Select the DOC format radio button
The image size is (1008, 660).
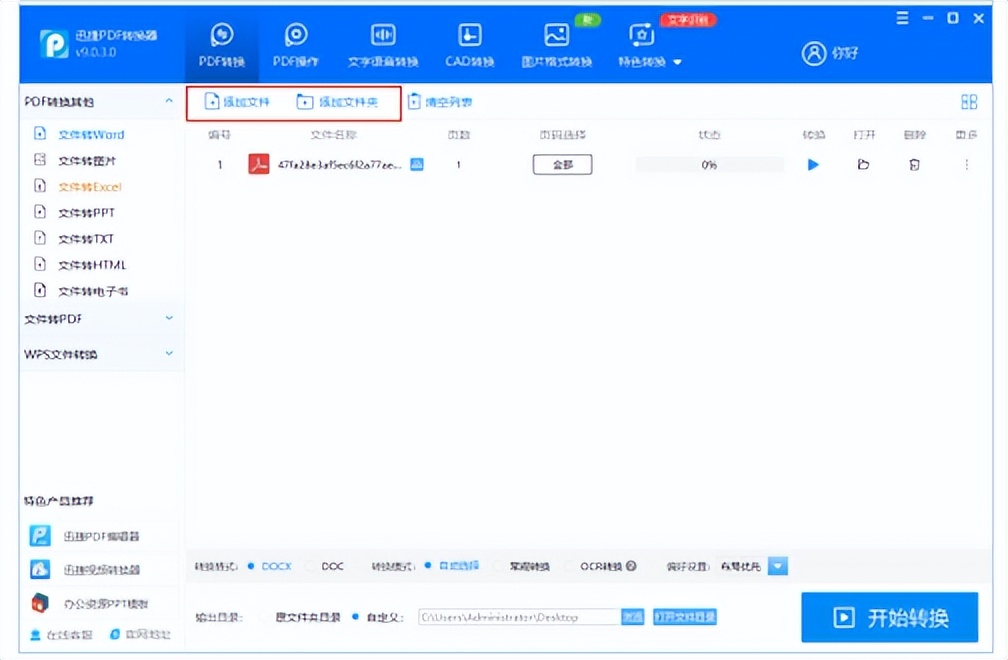310,566
